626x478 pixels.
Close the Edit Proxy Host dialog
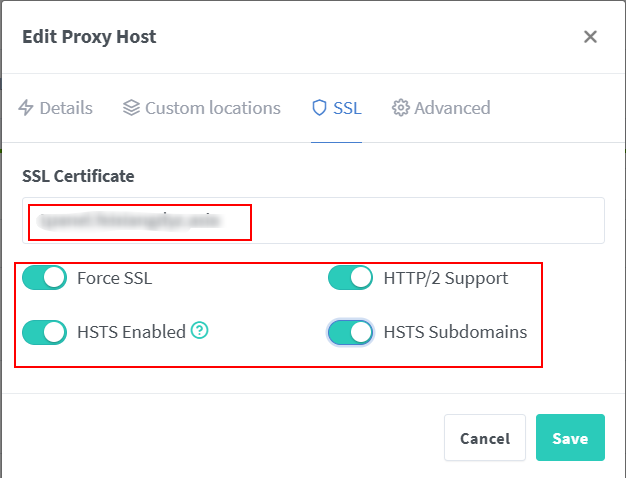[x=590, y=37]
